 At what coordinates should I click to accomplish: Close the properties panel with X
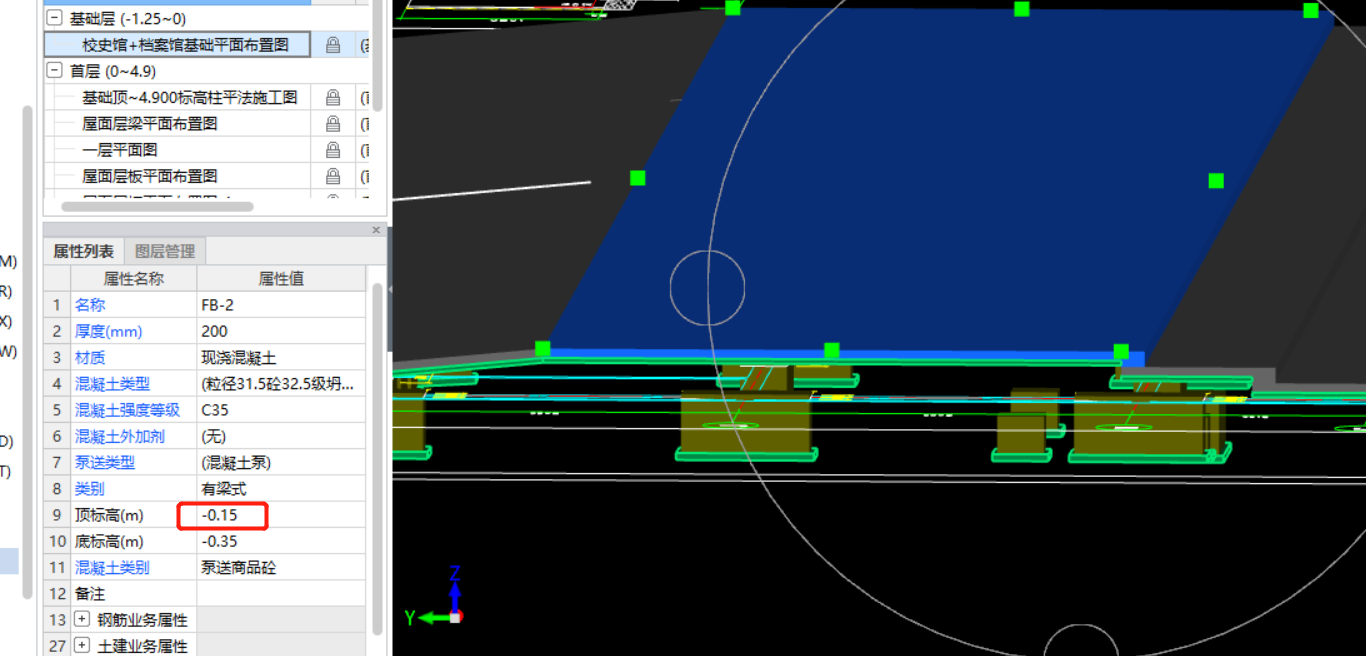click(377, 230)
